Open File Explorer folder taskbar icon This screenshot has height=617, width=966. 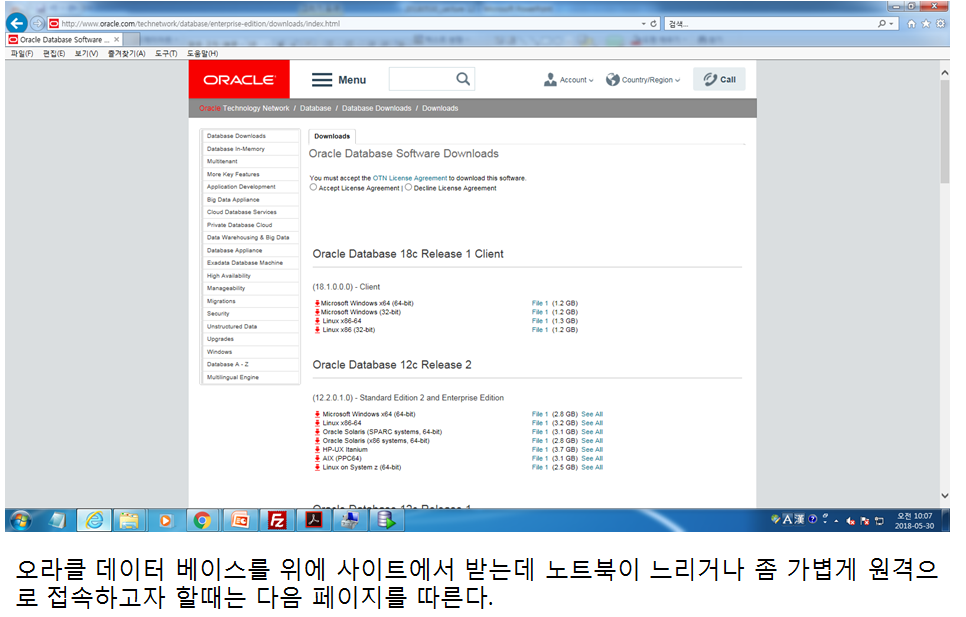(x=129, y=521)
